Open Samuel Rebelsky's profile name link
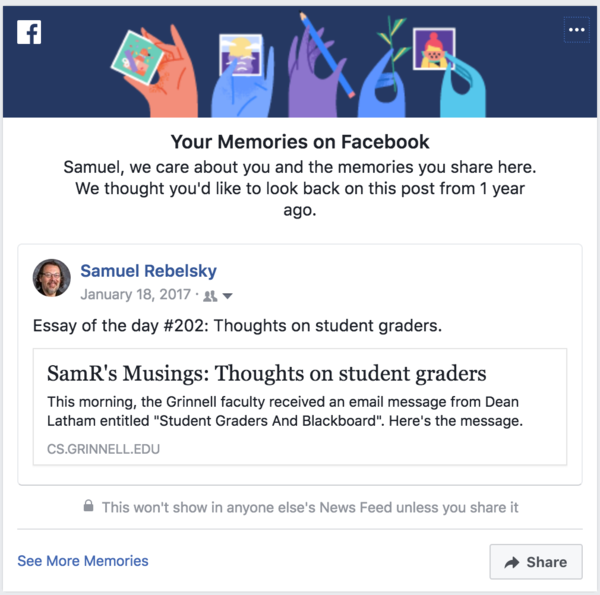The image size is (600, 595). 148,271
